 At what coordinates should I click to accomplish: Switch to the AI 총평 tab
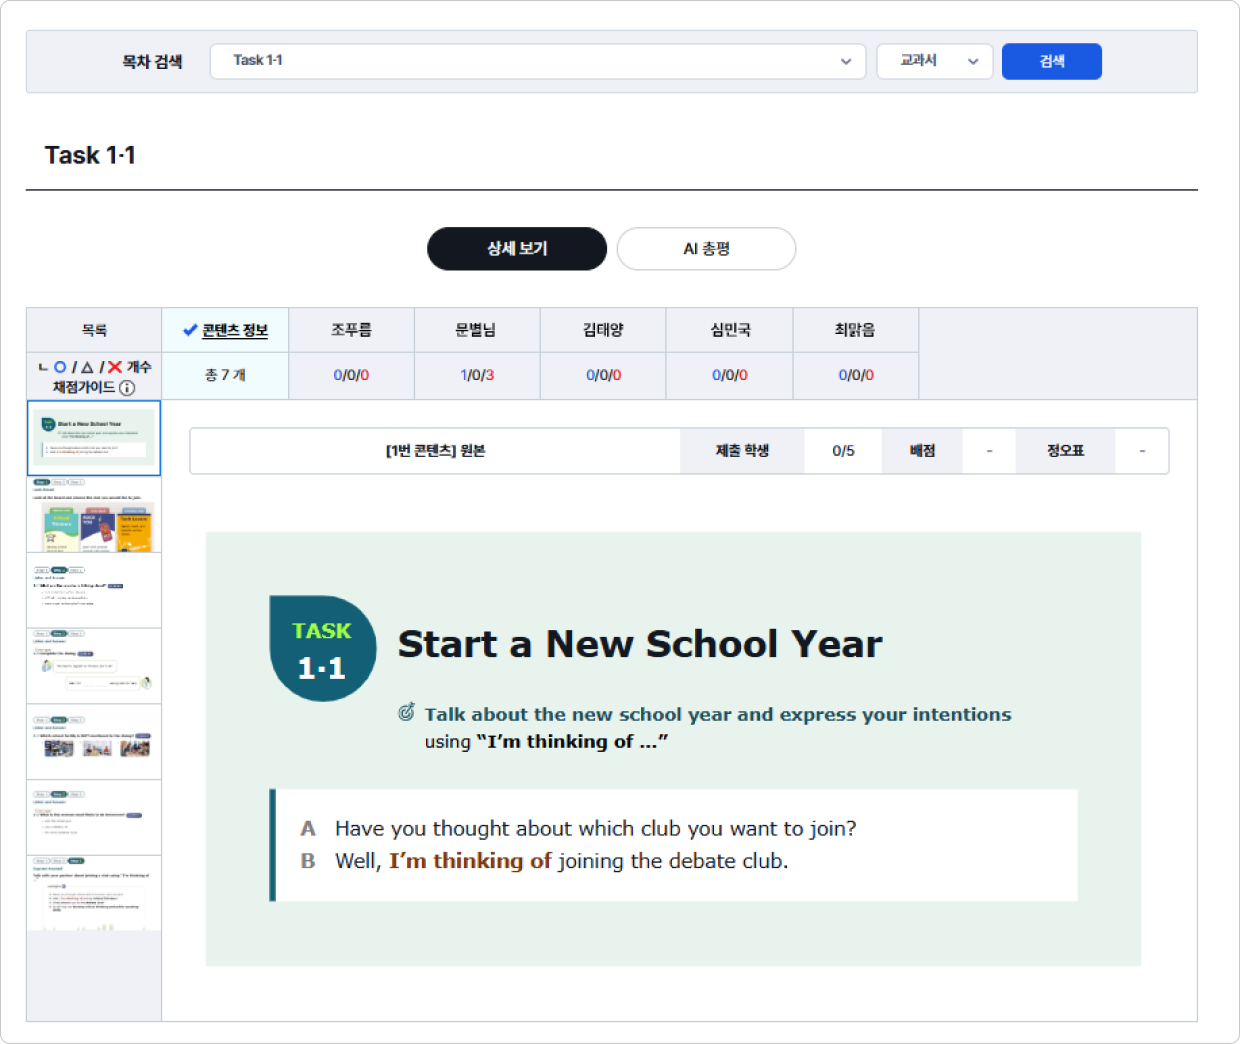click(x=706, y=249)
